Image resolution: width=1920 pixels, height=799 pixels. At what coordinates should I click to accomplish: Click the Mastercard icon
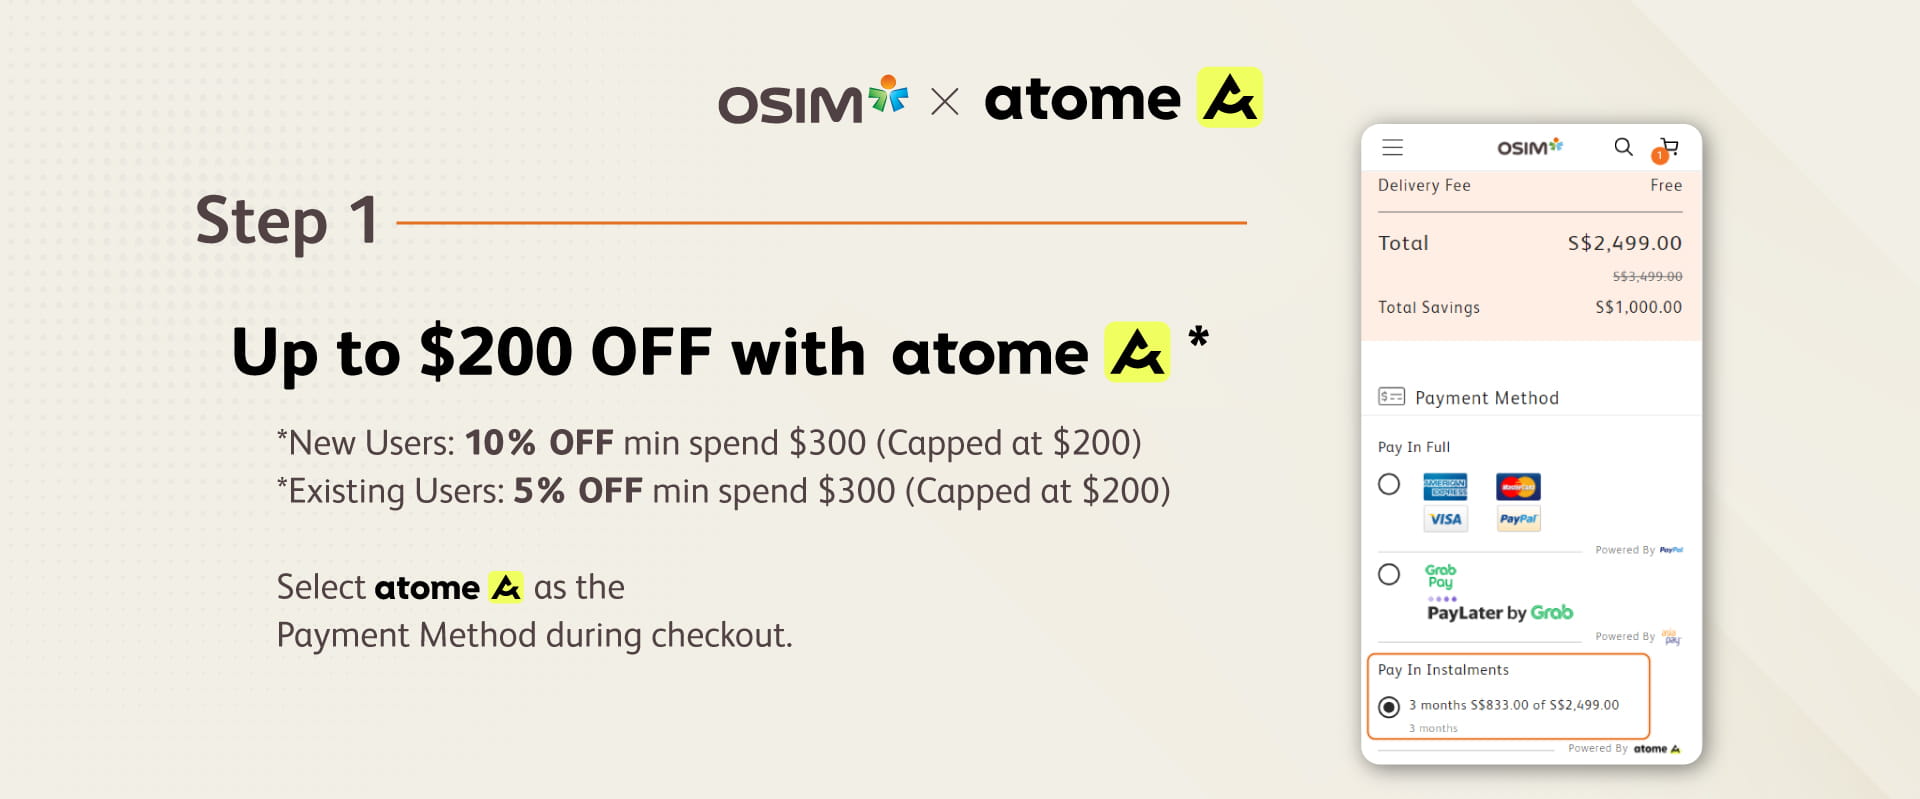1517,485
